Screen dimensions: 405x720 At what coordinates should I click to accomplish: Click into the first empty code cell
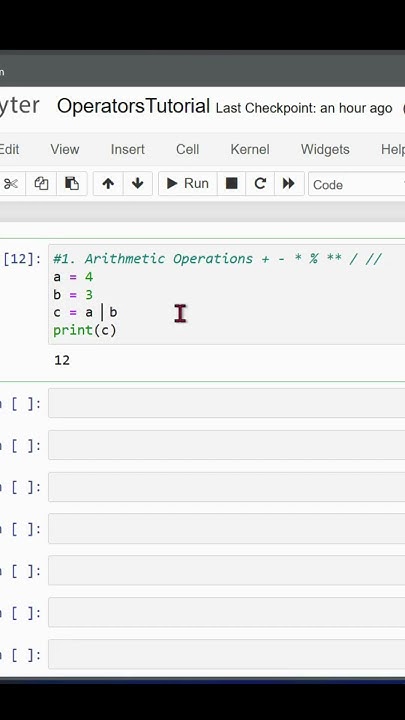click(226, 403)
